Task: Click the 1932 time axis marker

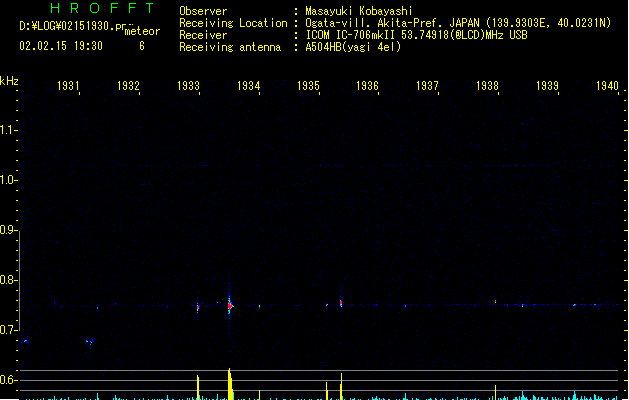Action: tap(128, 85)
